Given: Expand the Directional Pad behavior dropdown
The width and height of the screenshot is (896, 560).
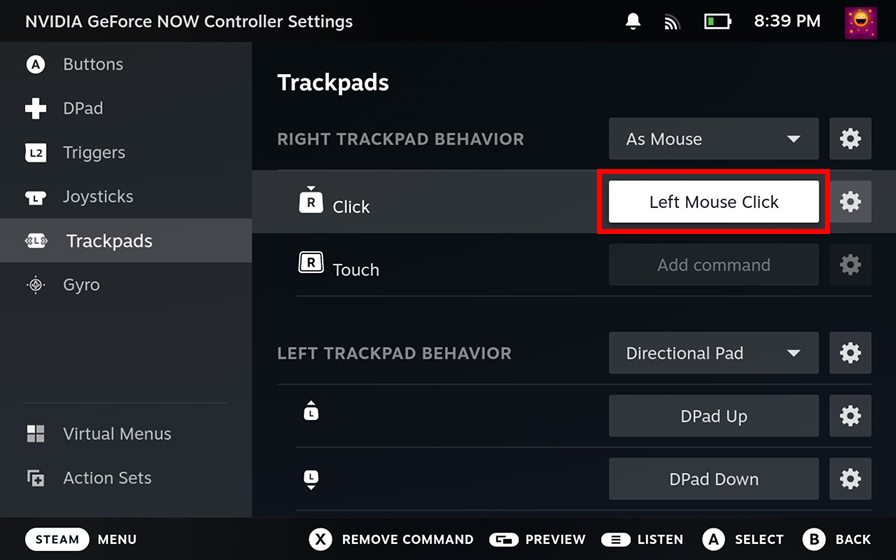Looking at the screenshot, I should (x=713, y=353).
